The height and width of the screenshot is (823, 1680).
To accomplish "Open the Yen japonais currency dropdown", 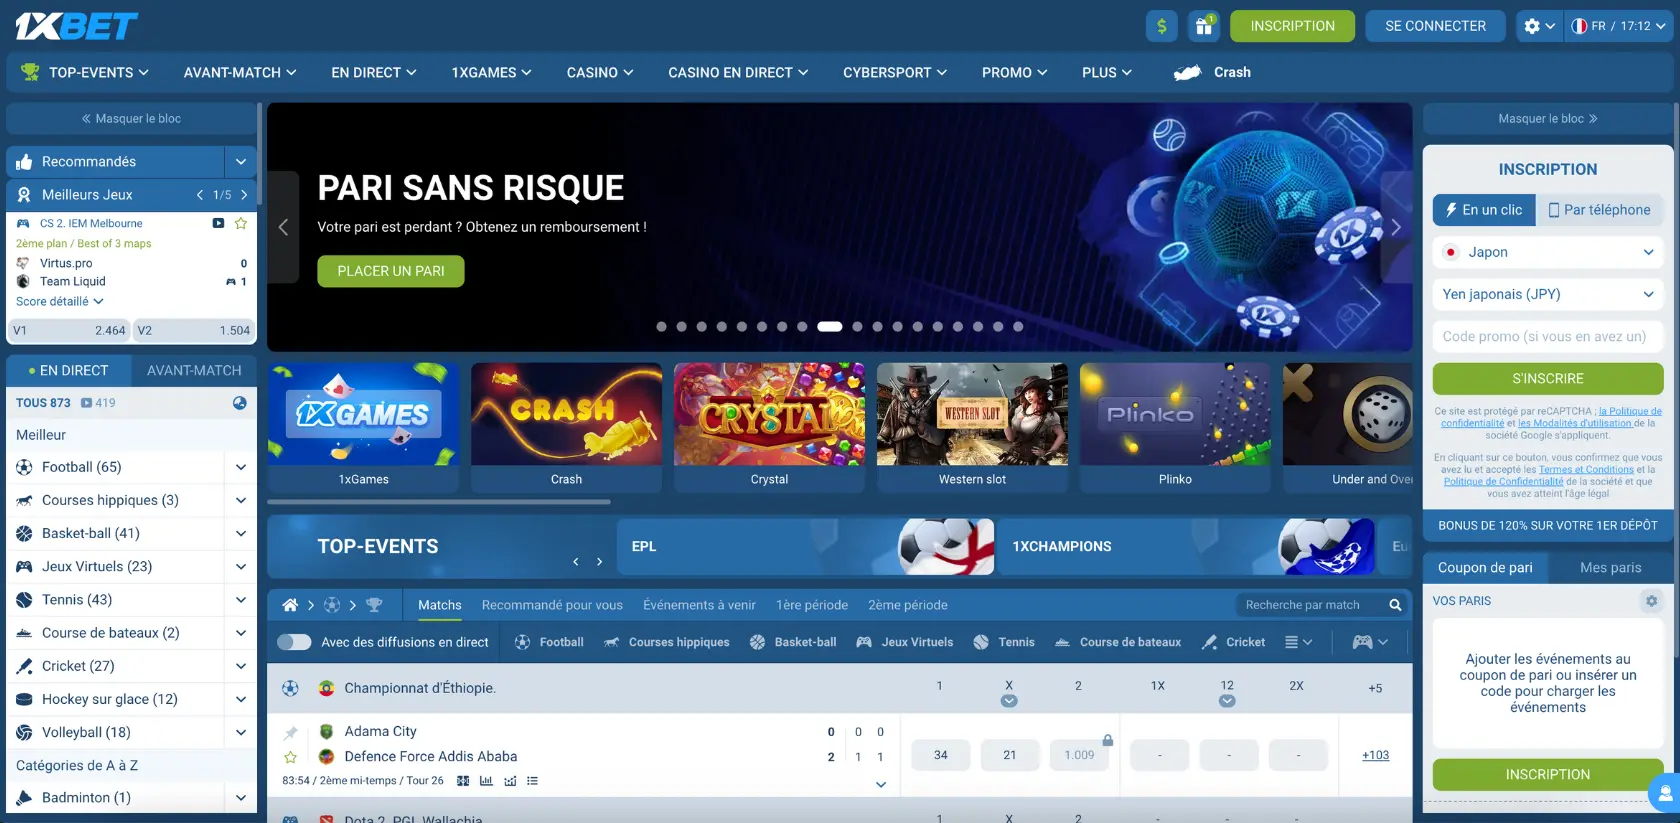I will [1547, 294].
